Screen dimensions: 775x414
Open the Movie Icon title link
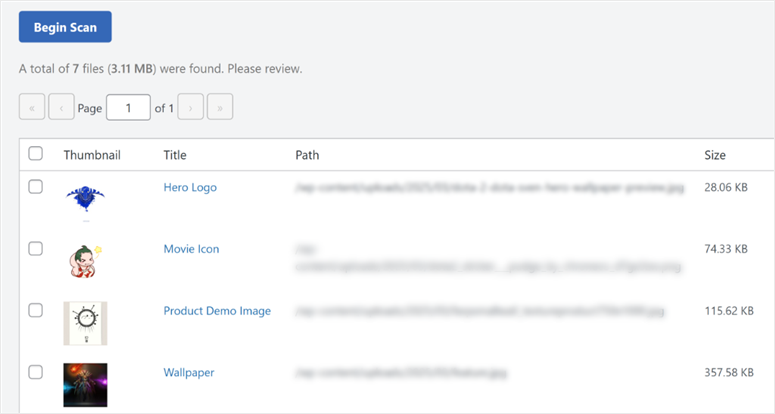(191, 249)
